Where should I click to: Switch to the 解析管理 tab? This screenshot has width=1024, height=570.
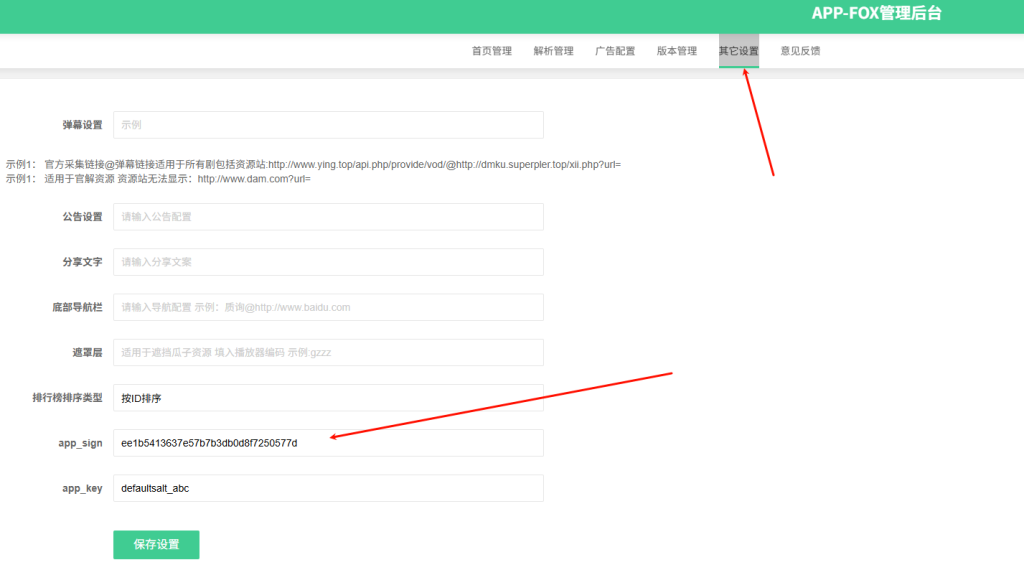click(553, 51)
